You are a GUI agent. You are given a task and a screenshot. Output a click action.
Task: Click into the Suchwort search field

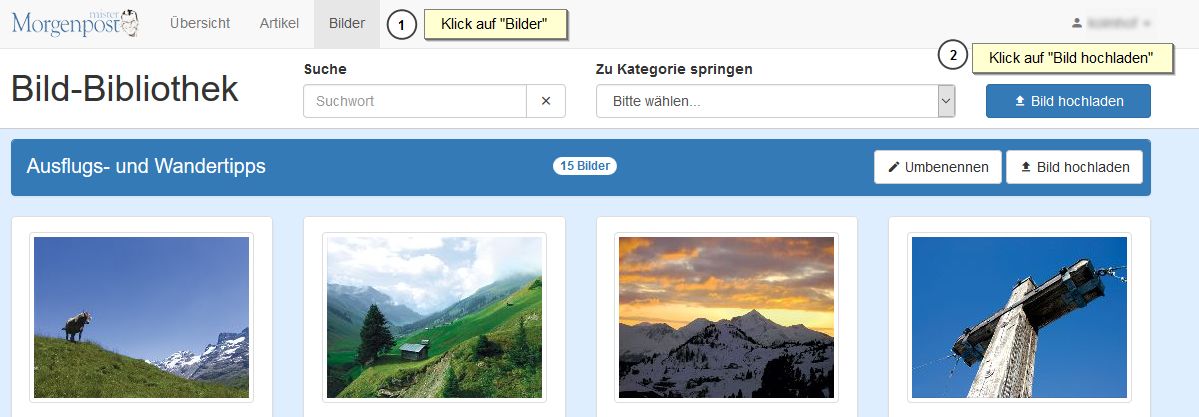tap(415, 101)
